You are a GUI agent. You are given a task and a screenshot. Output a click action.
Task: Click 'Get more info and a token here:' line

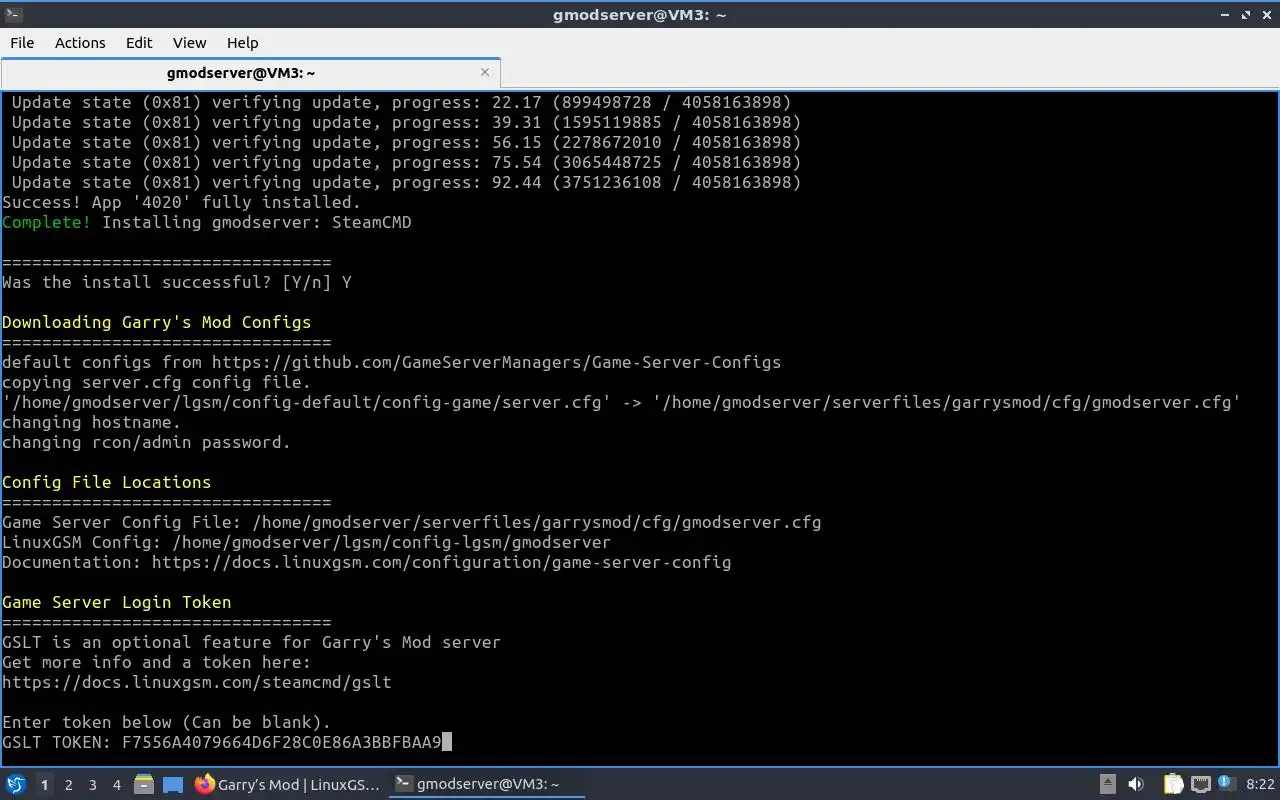coord(157,662)
